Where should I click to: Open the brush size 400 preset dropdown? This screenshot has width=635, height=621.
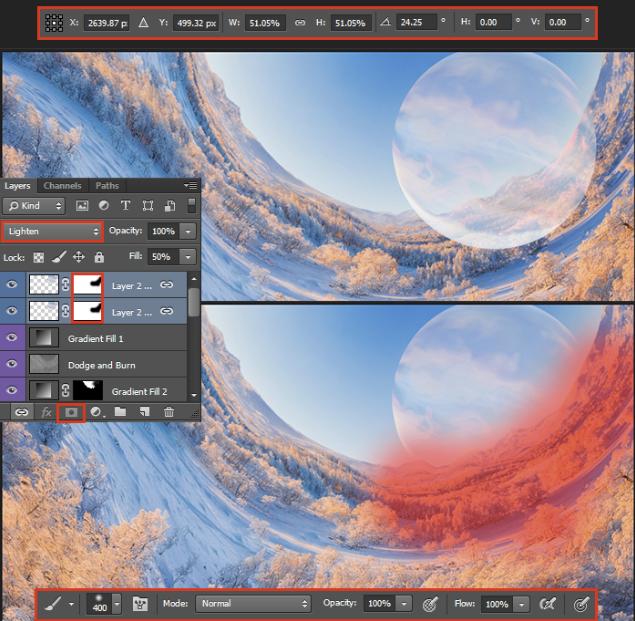(x=116, y=604)
